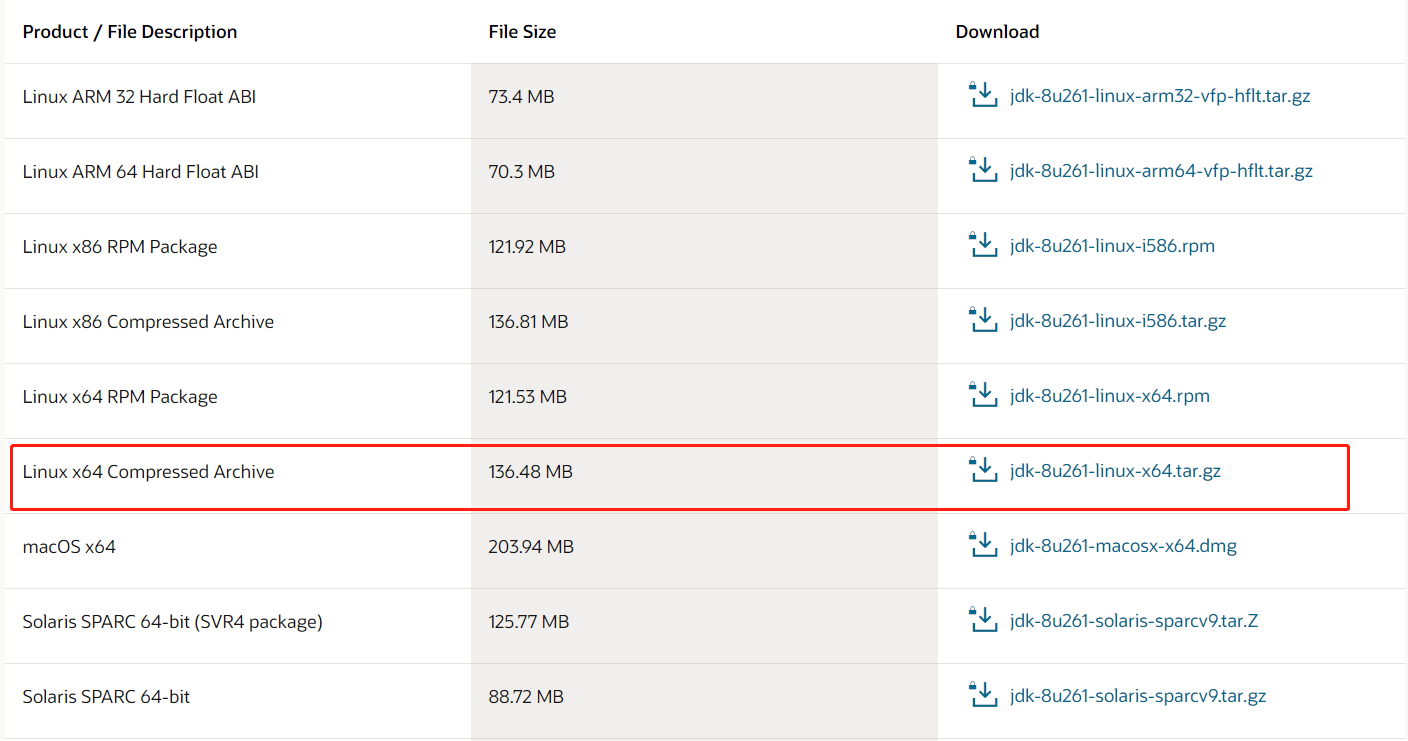
Task: Open jdk-8u261-linux-x64.rpm file link
Action: point(1109,396)
